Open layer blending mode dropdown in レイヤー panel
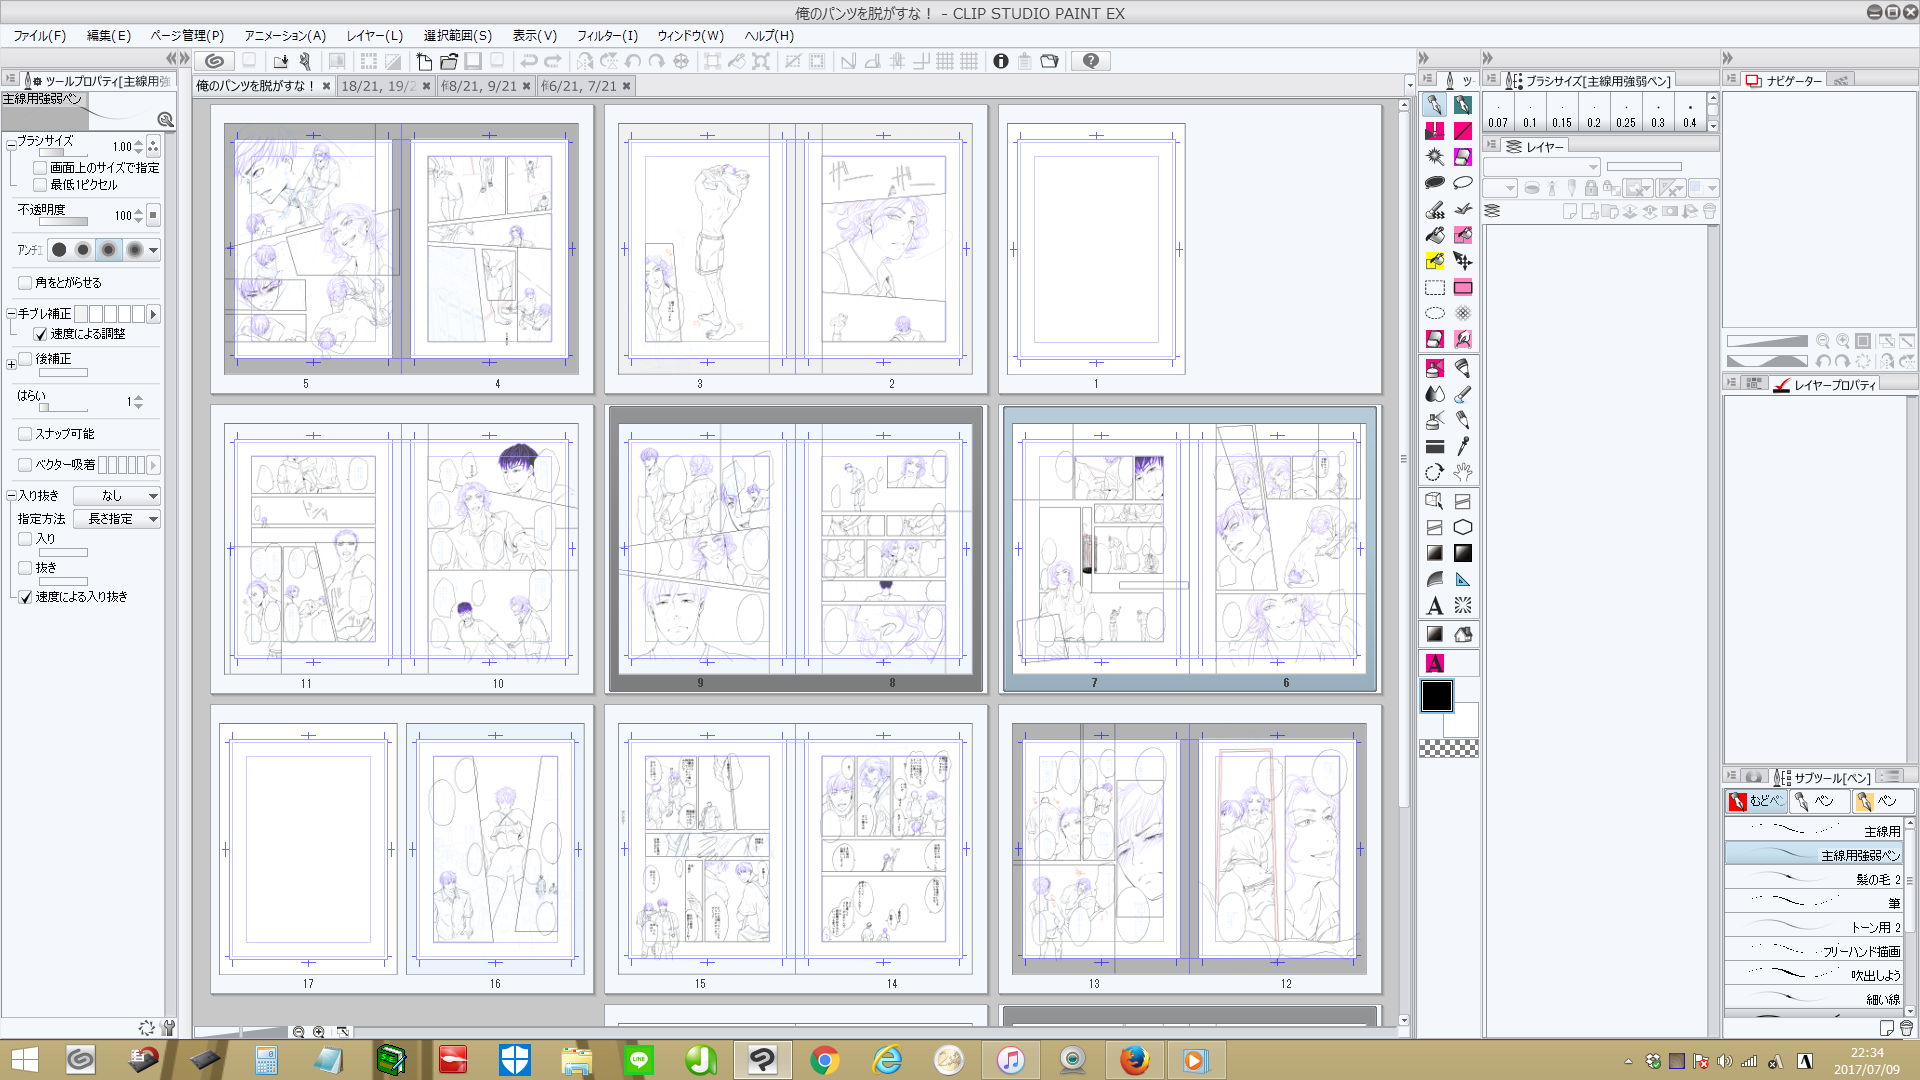The height and width of the screenshot is (1080, 1920). 1541,166
